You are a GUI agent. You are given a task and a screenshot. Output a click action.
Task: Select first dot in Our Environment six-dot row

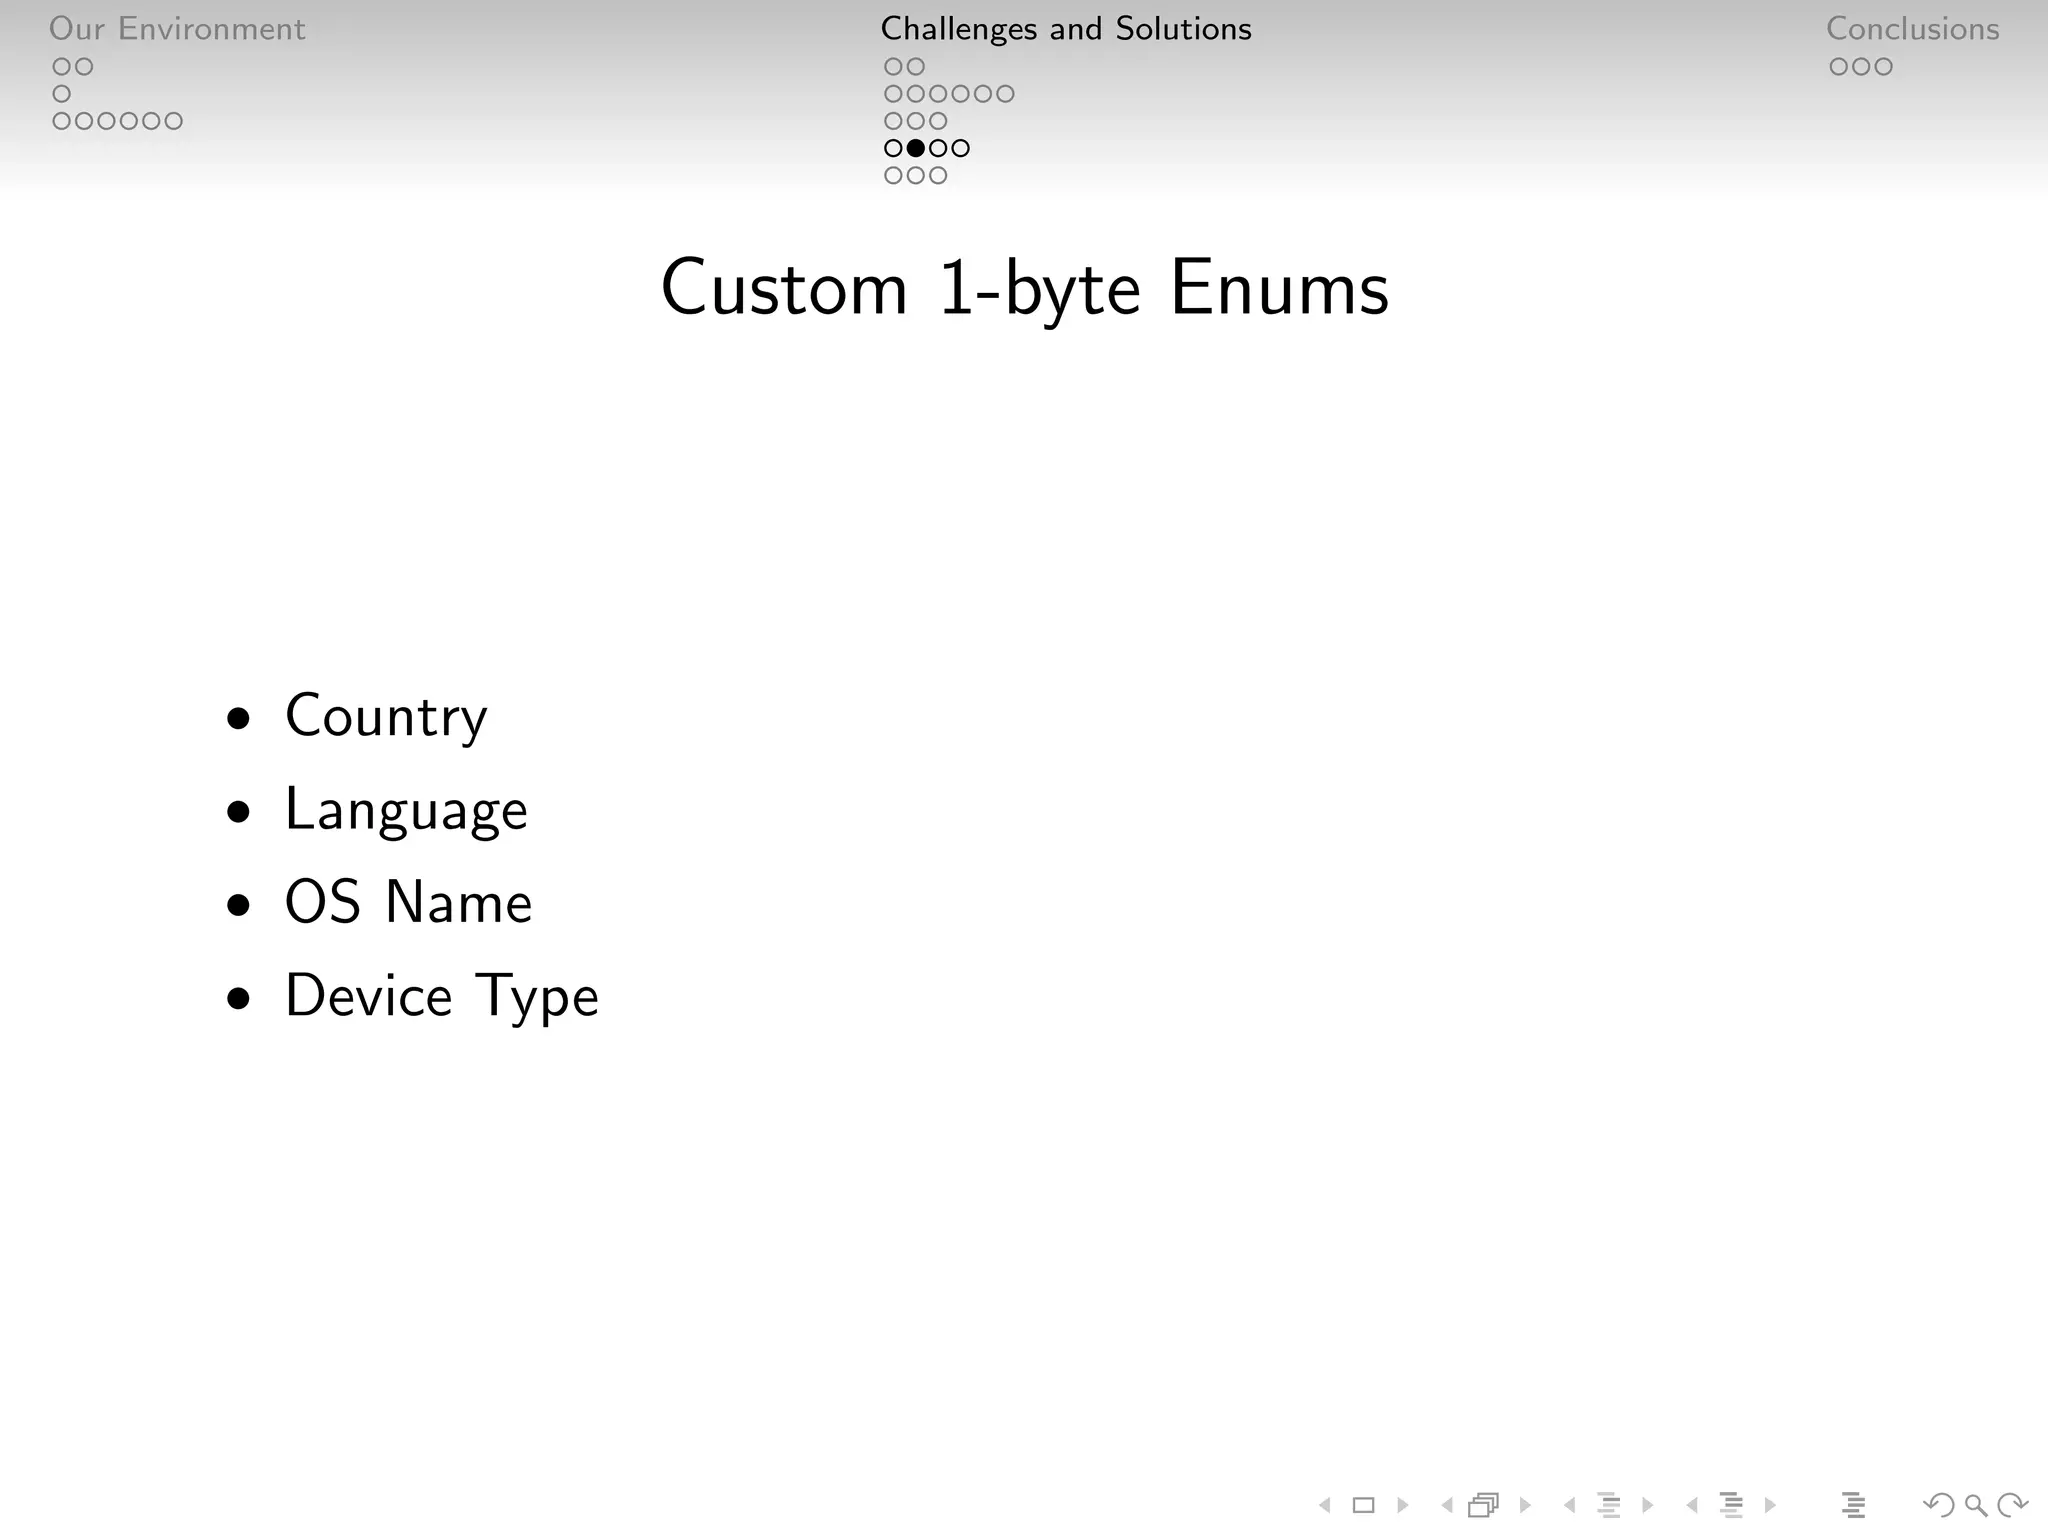62,121
